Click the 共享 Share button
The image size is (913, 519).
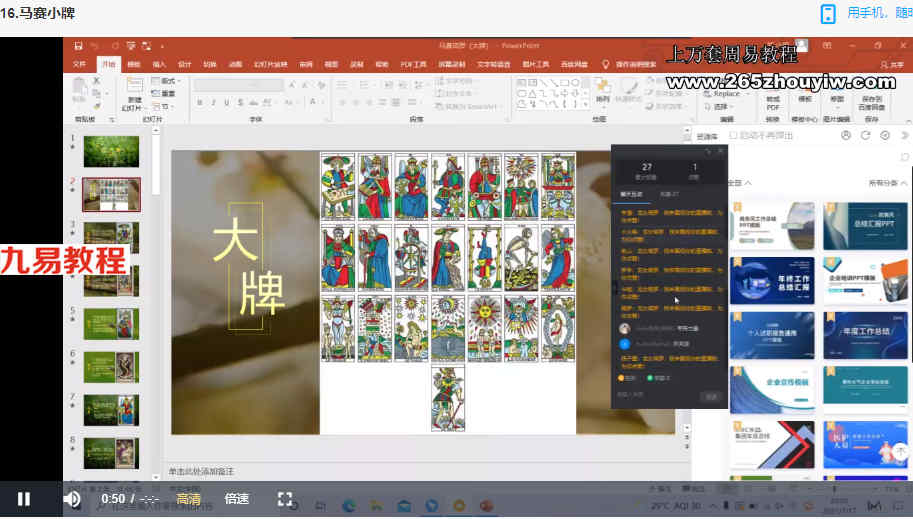pyautogui.click(x=892, y=64)
